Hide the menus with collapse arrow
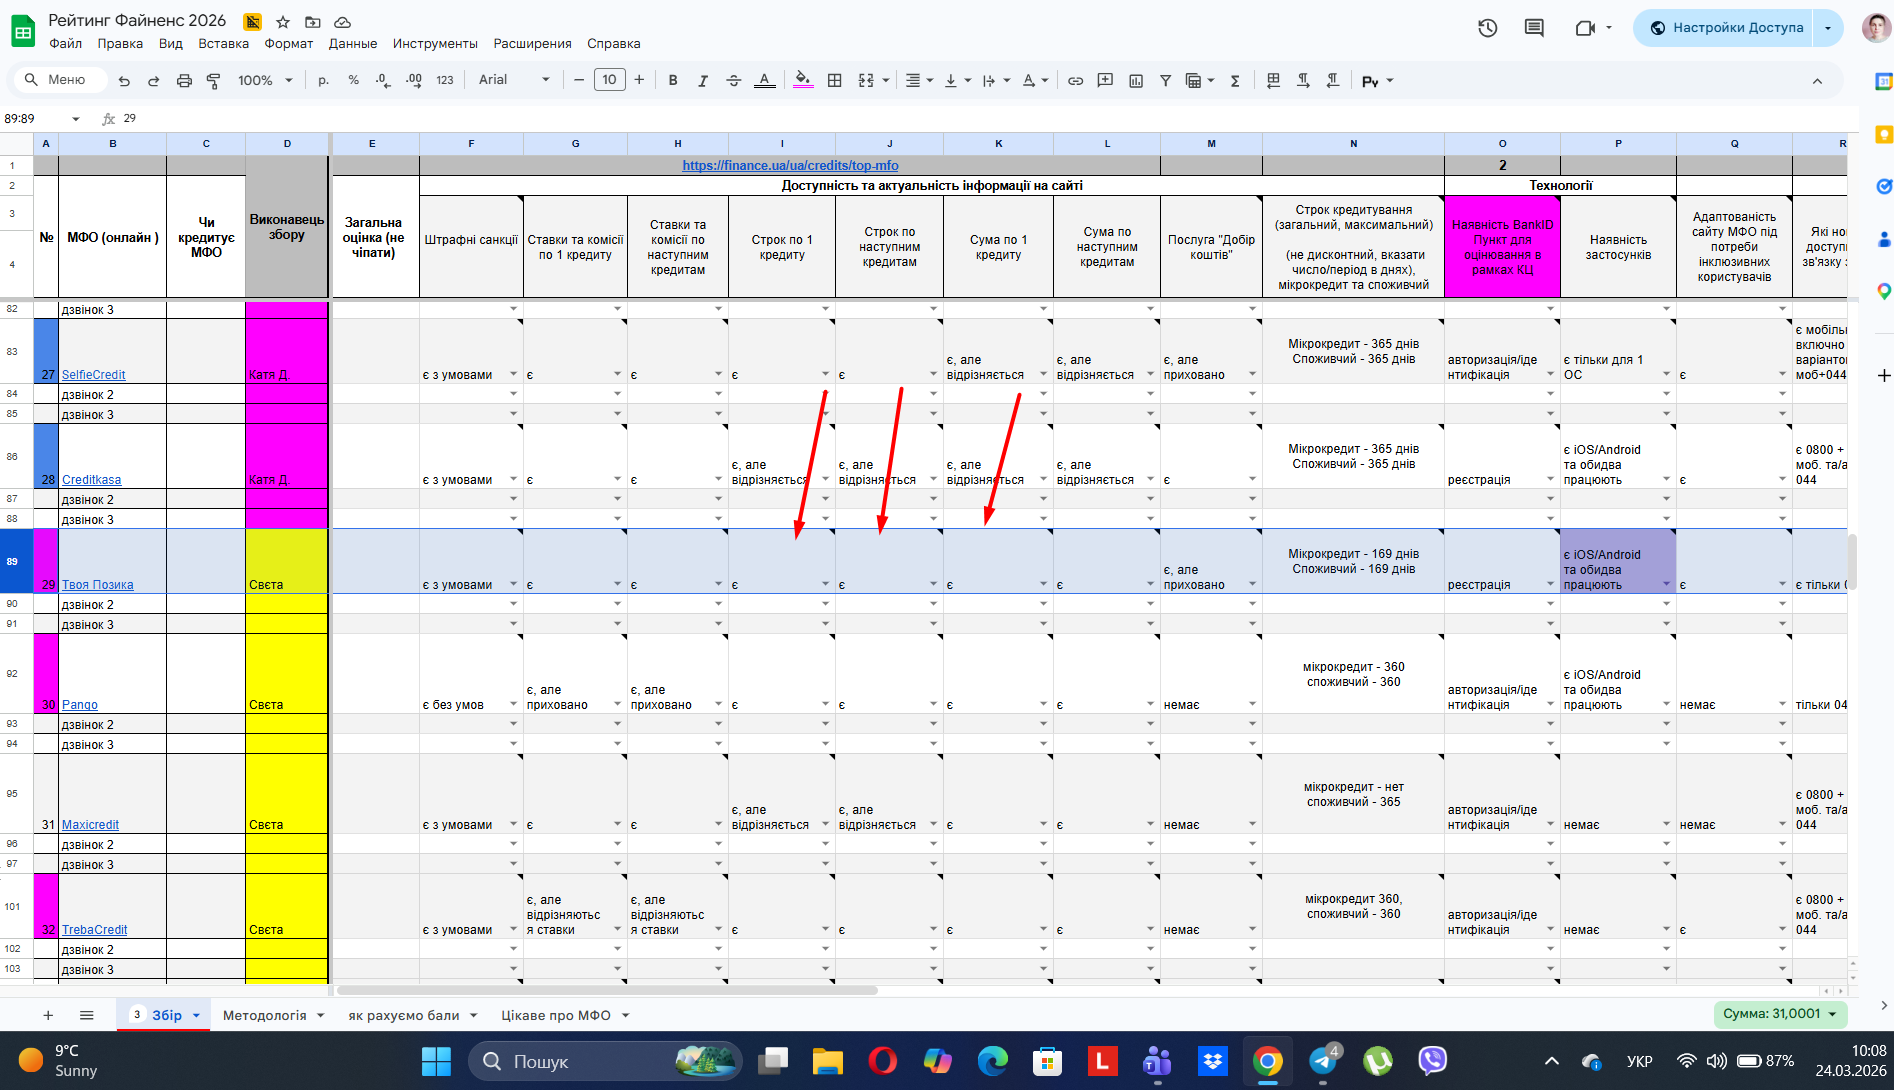 1817,81
